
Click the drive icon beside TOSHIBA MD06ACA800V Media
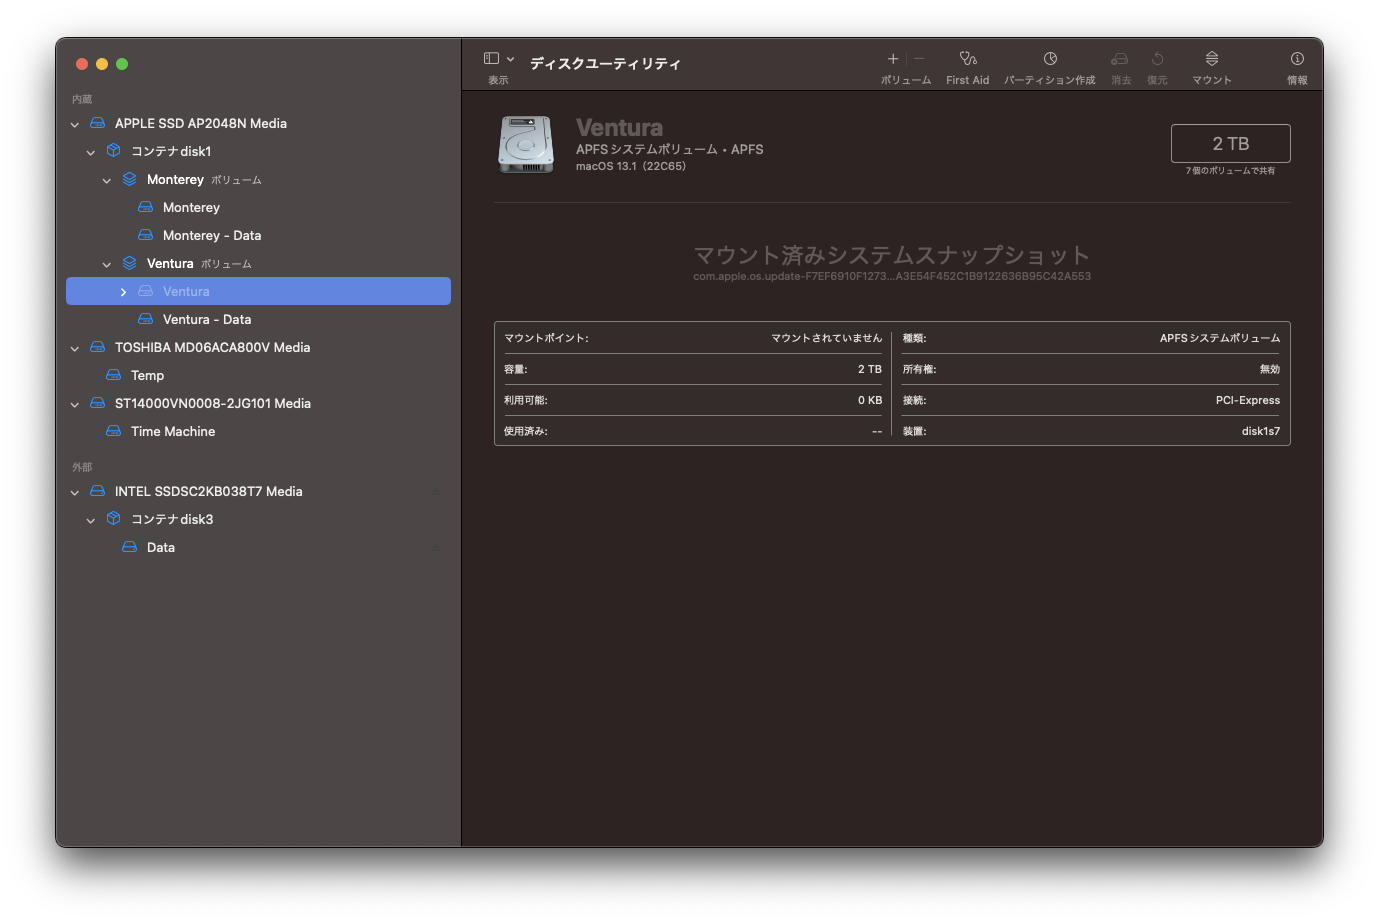click(x=98, y=347)
